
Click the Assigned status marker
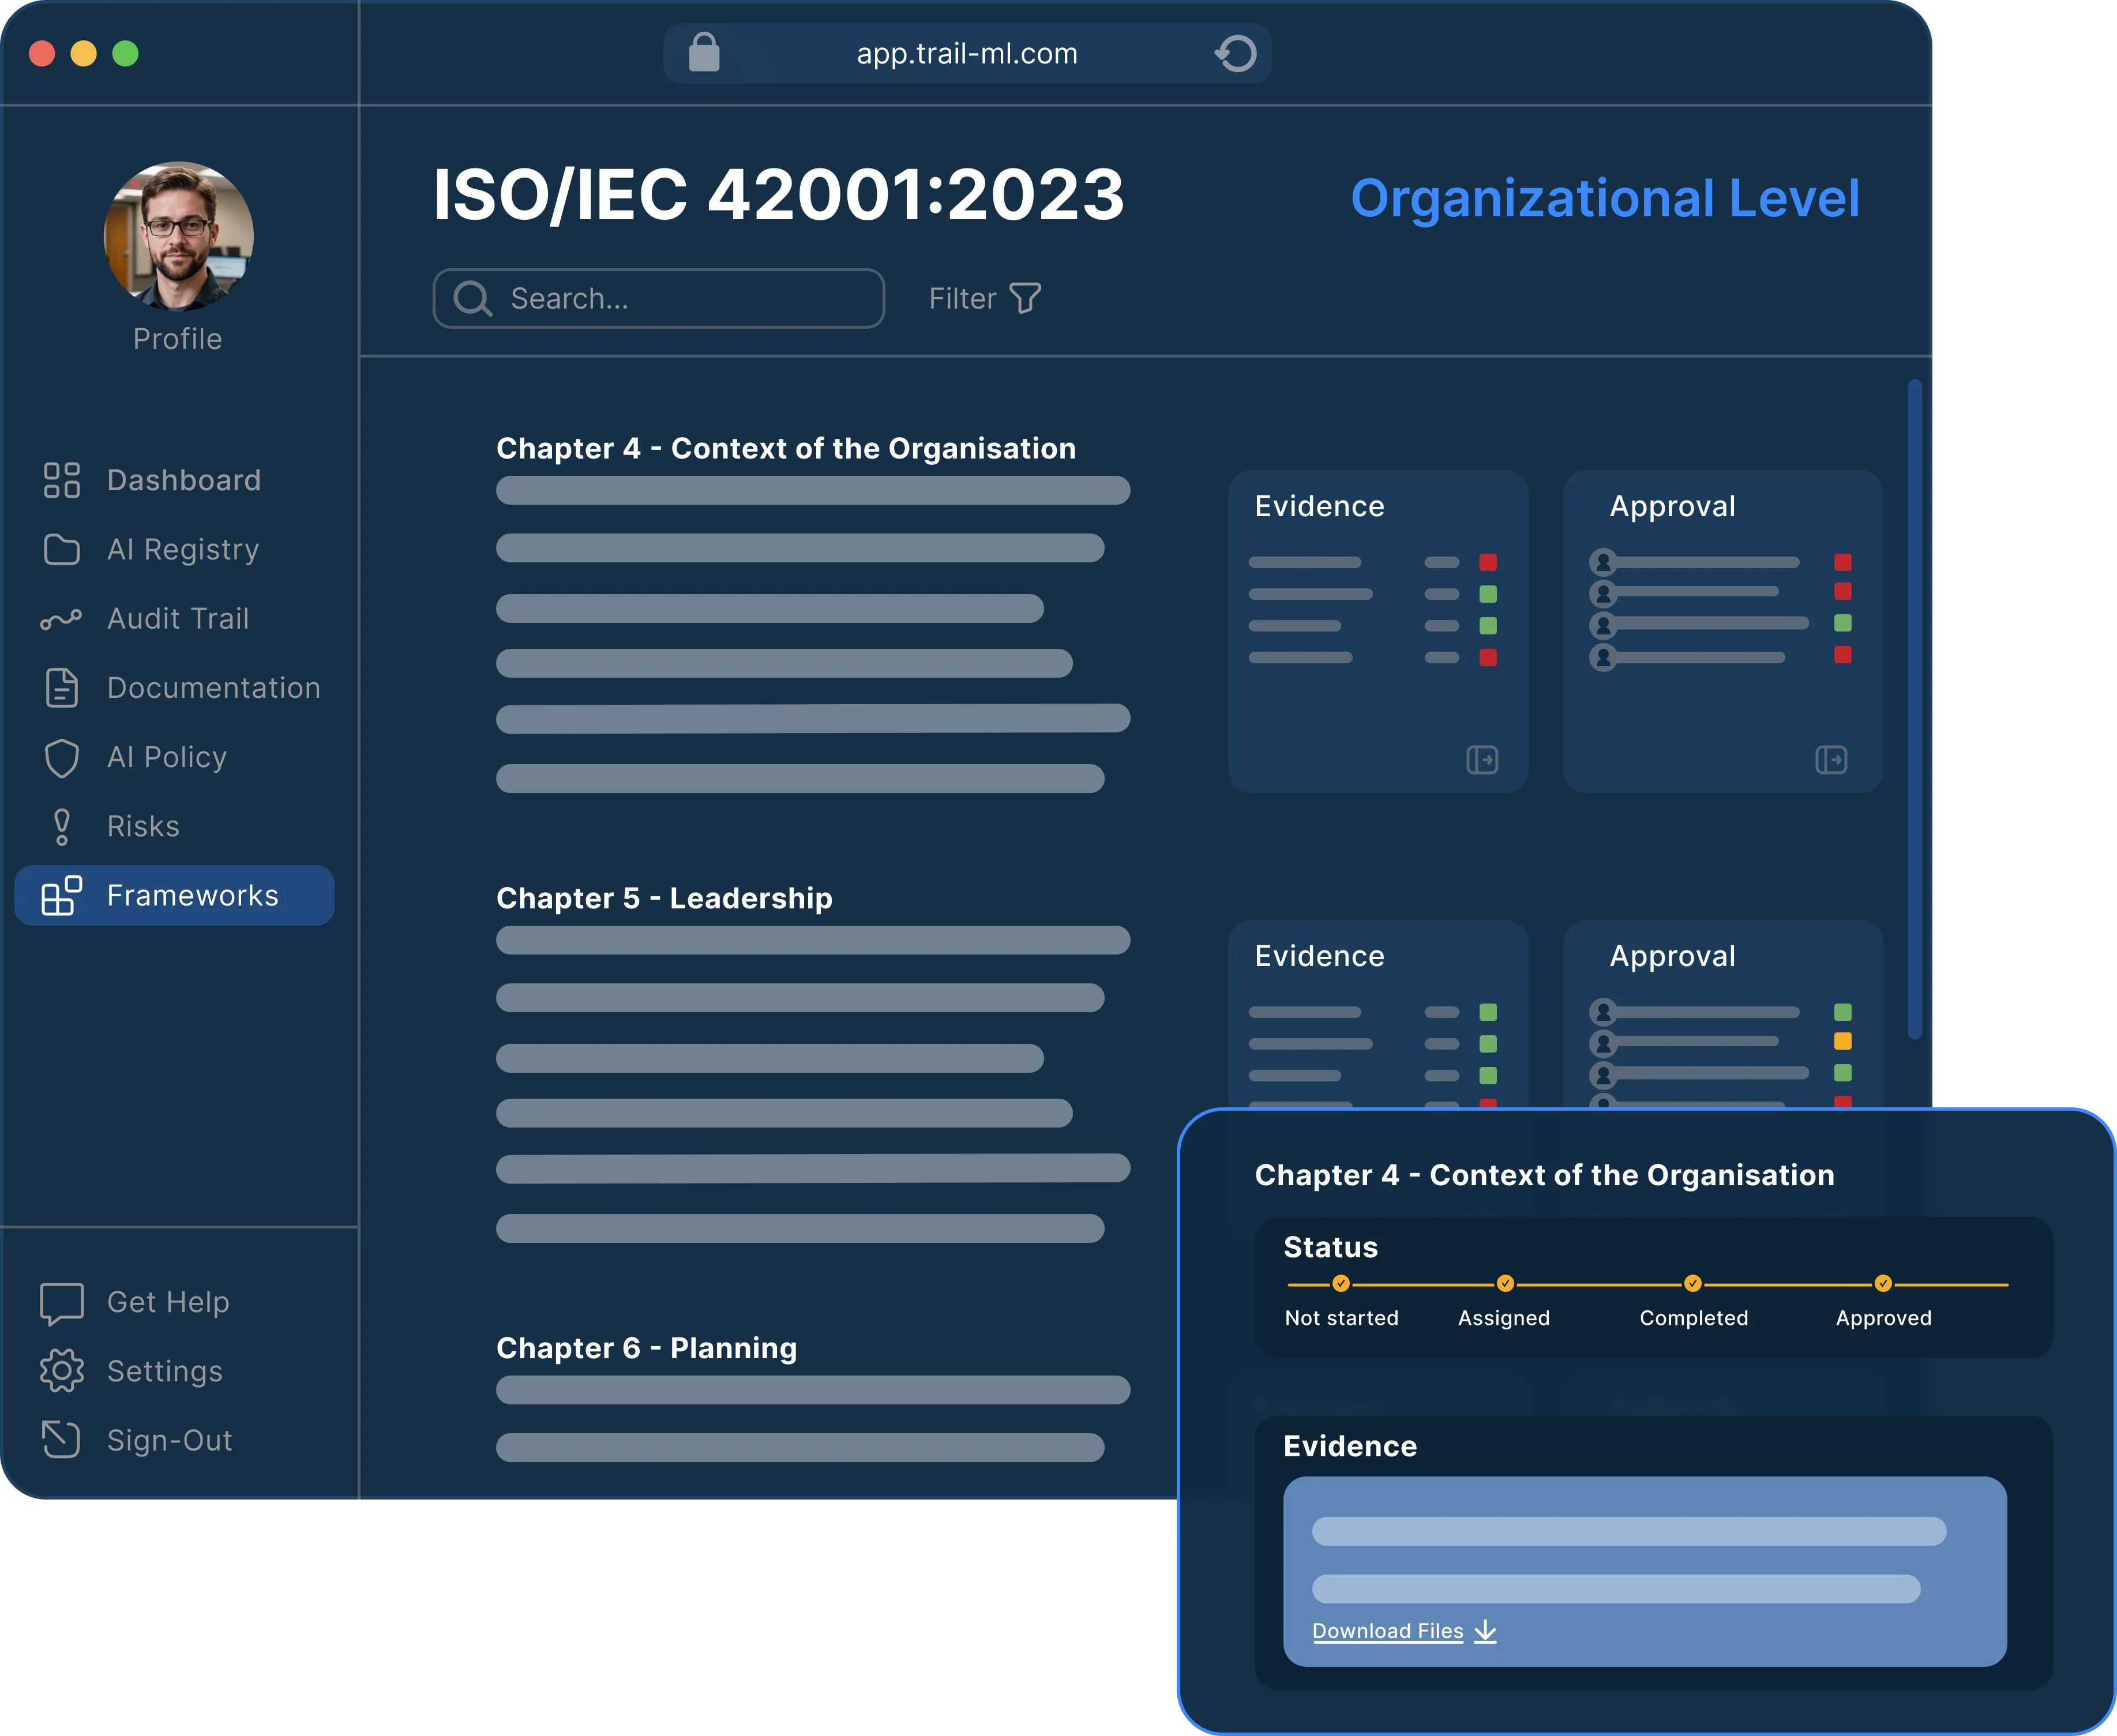tap(1505, 1284)
